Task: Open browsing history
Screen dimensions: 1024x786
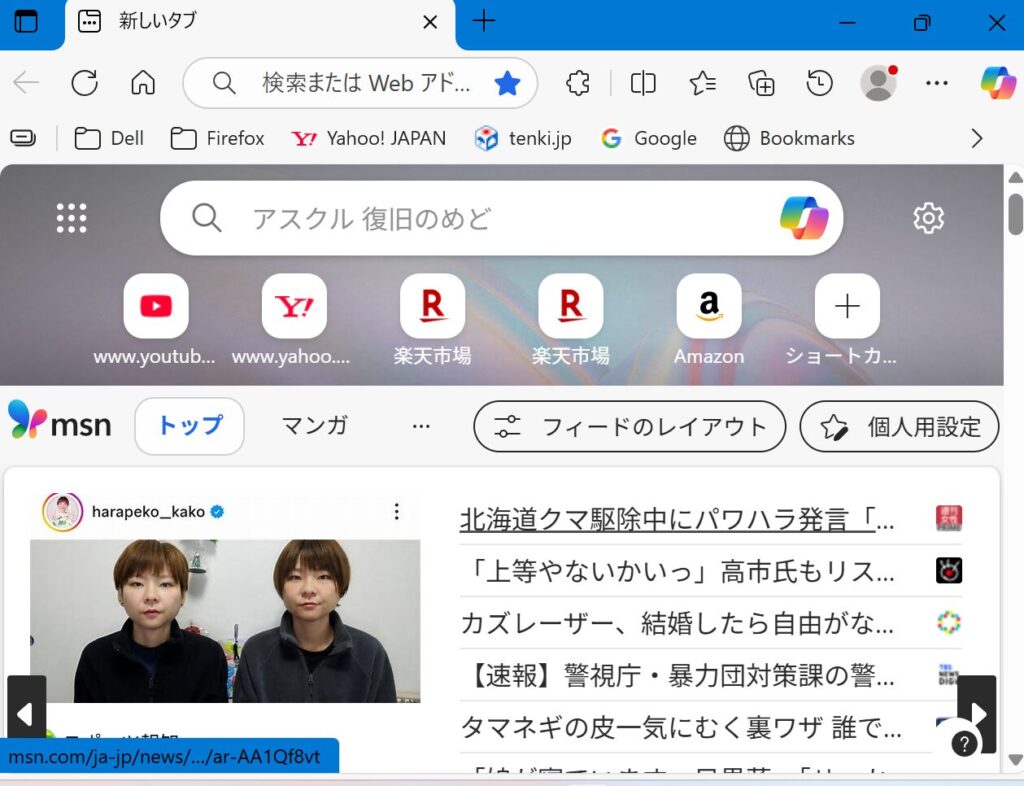Action: point(819,83)
